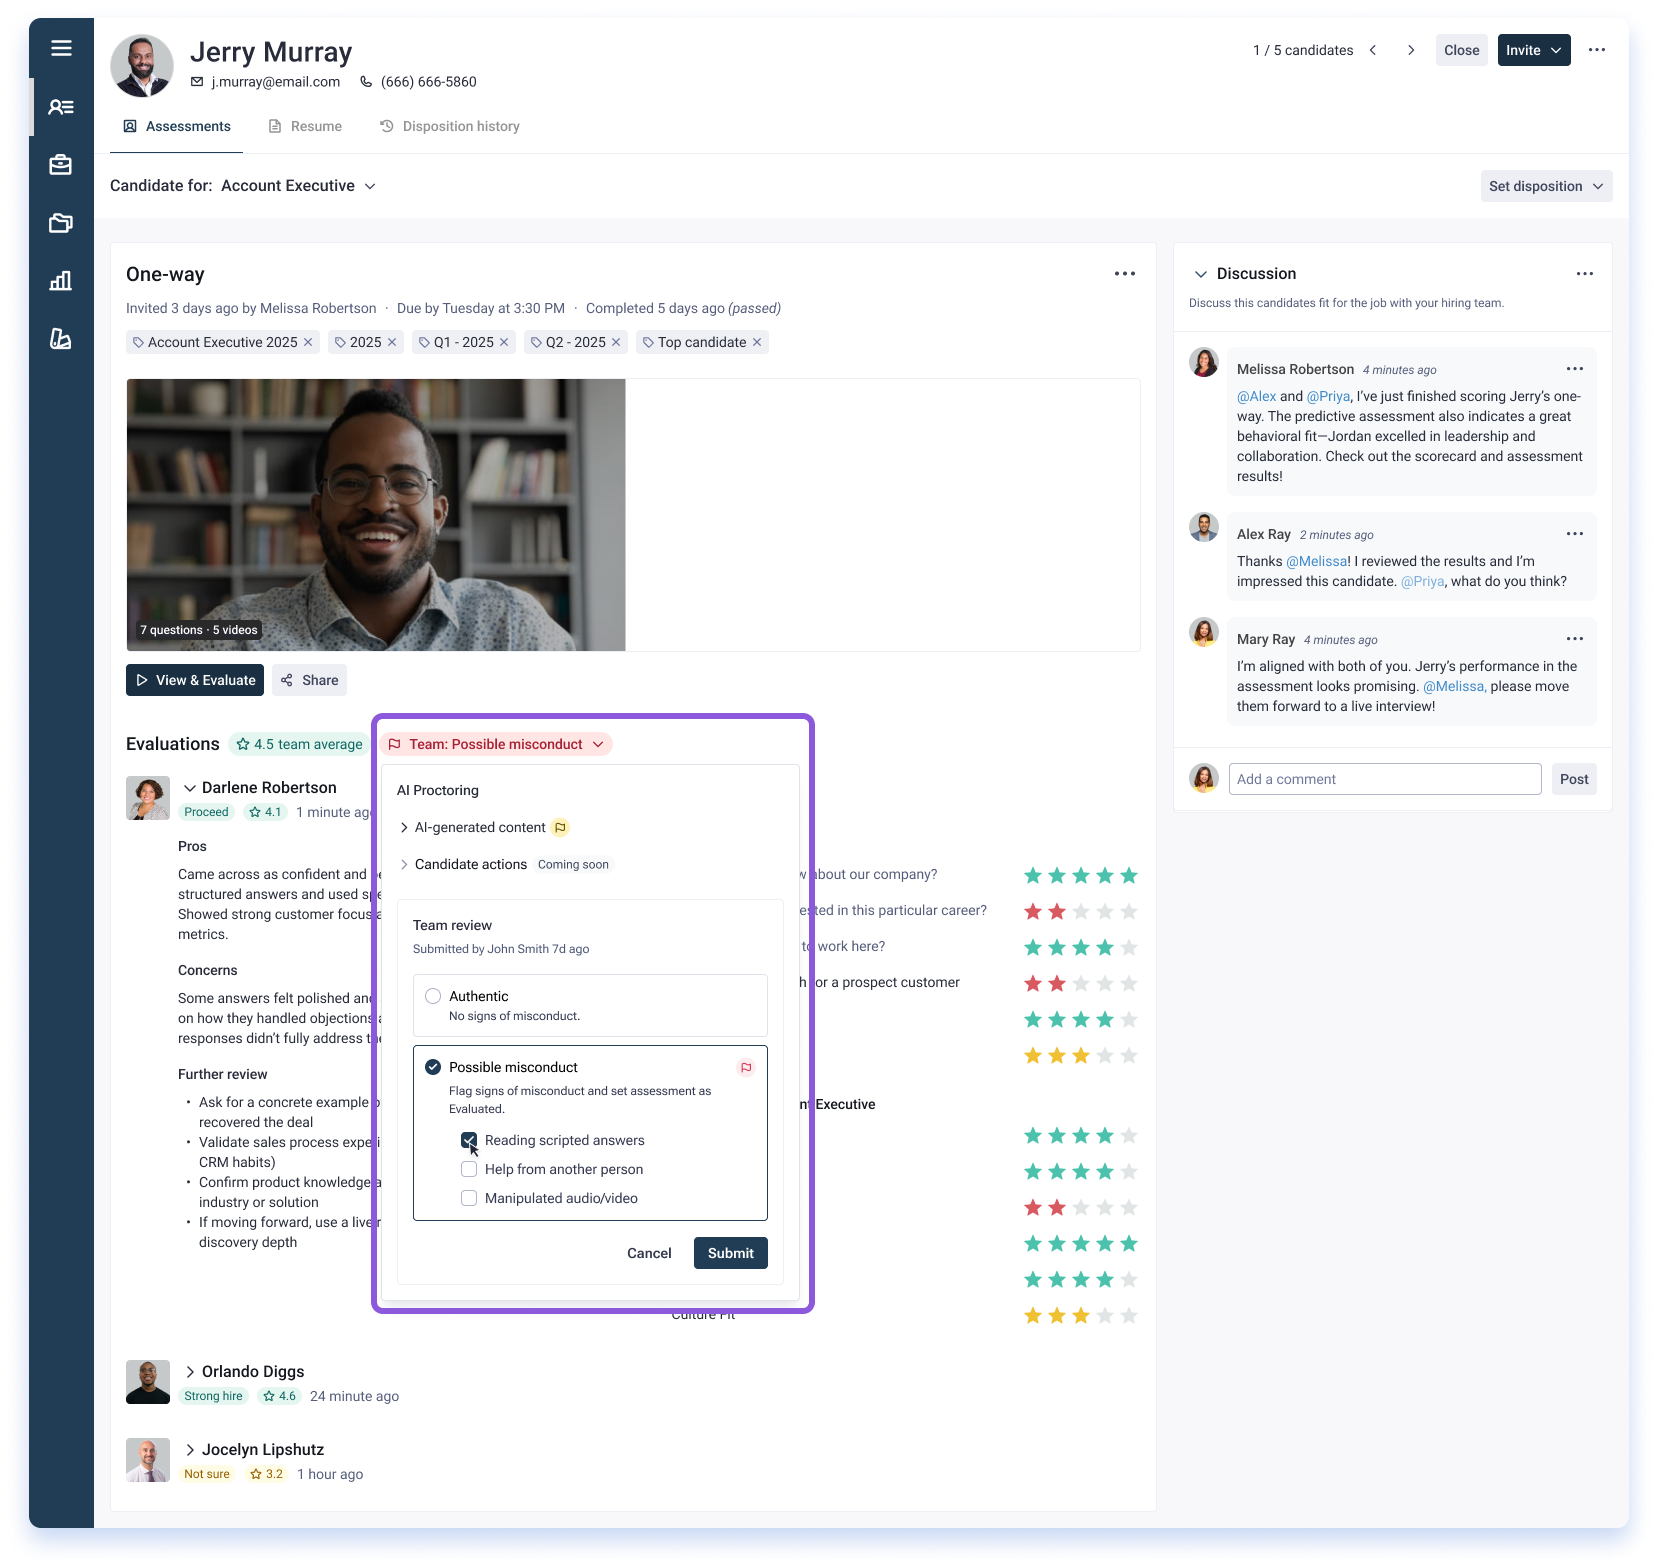Select the Possible misconduct radio option

[x=433, y=1067]
